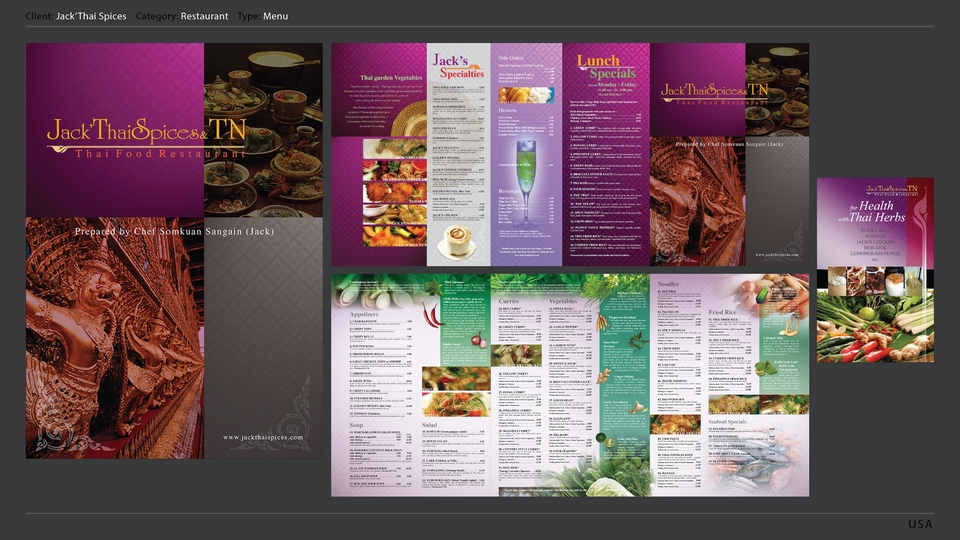Click the "Curries" section heading
960x540 pixels.
coord(508,301)
